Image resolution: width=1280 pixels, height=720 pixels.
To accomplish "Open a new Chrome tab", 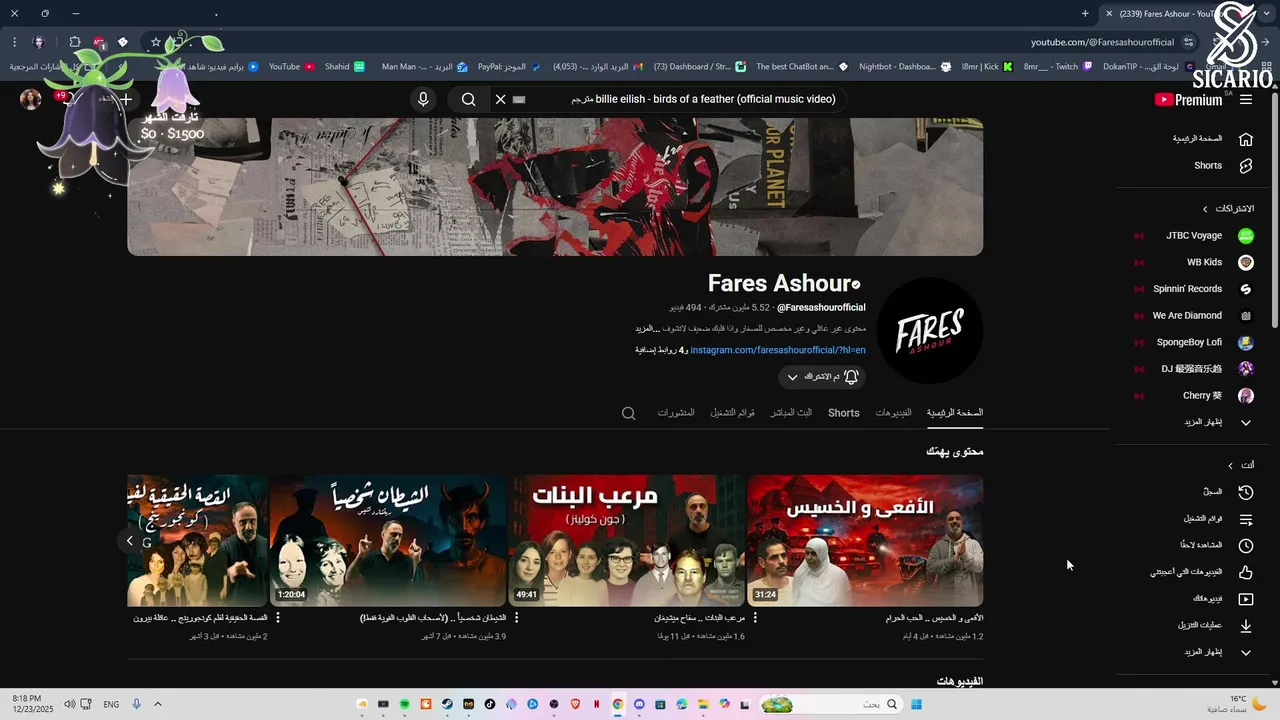I will tap(1085, 14).
